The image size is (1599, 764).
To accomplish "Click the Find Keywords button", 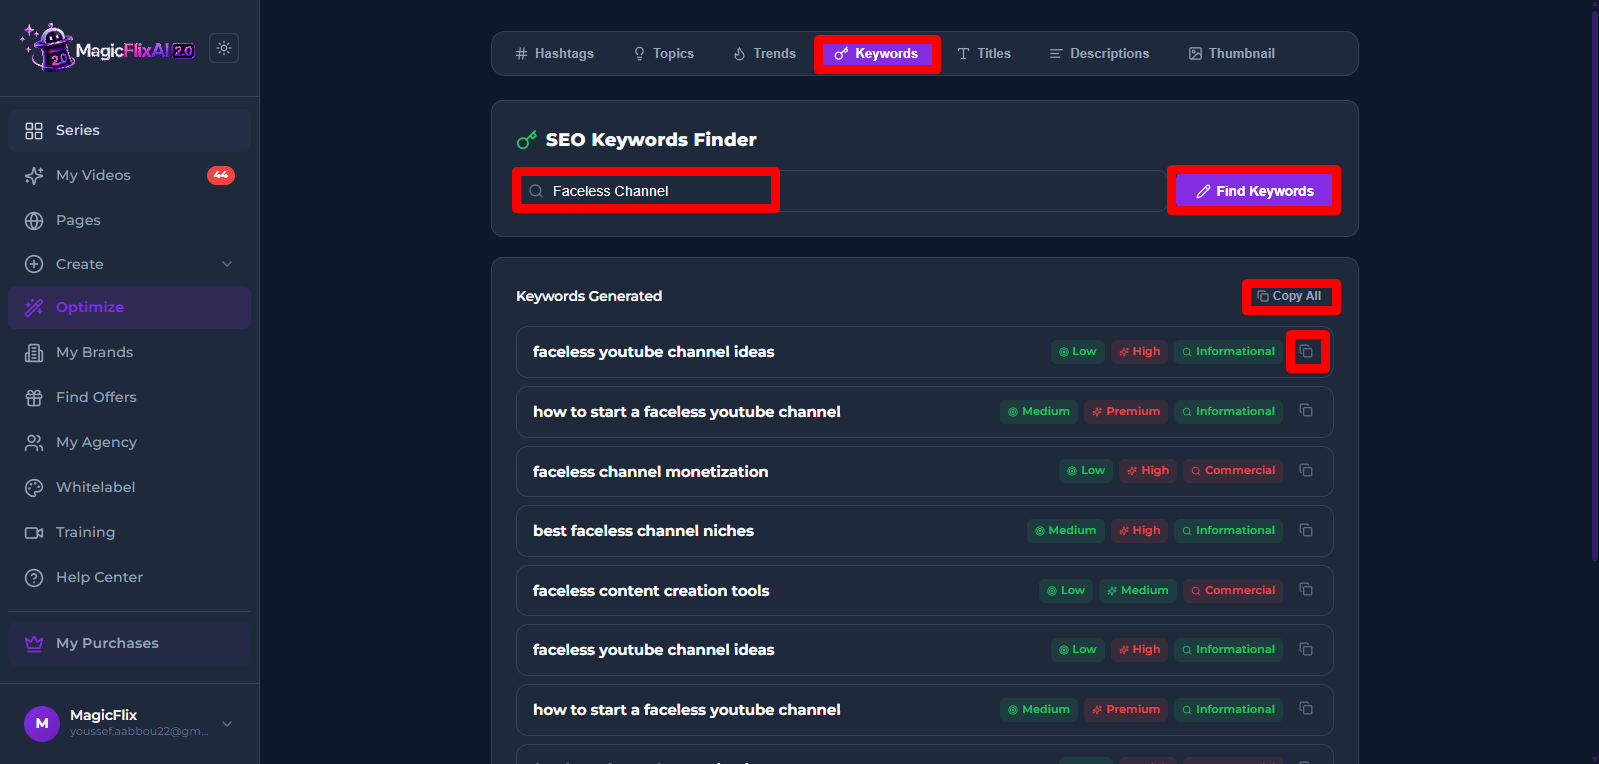I will point(1254,191).
